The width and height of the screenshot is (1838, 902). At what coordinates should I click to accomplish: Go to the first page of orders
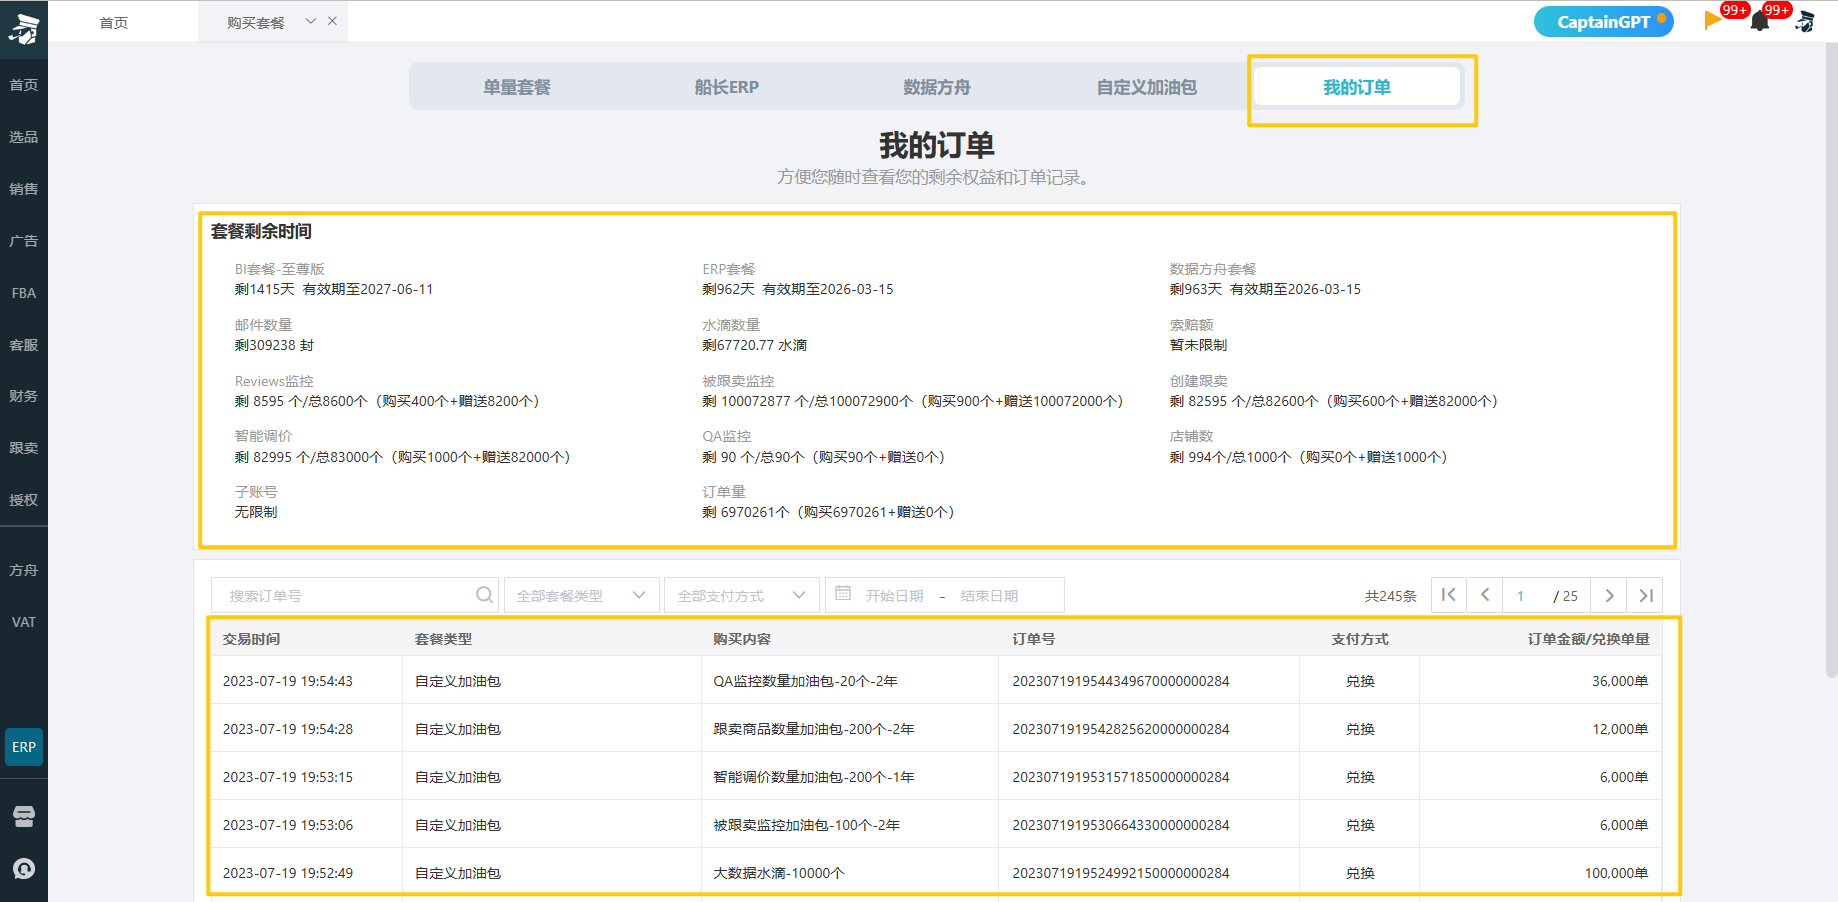click(1448, 595)
